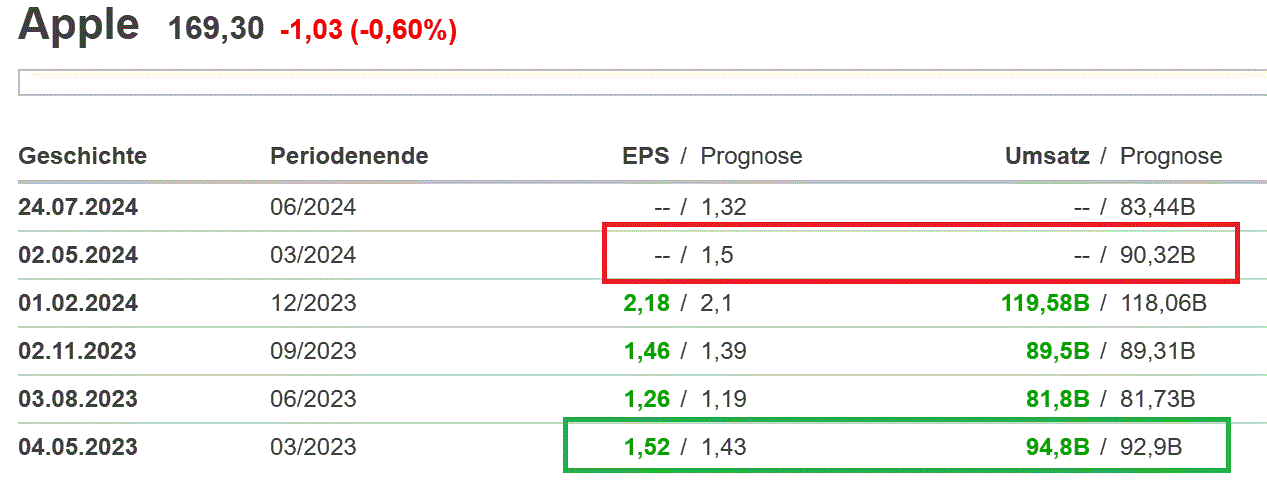The width and height of the screenshot is (1267, 504).
Task: Open the 03.08.2023 earnings date
Action: (x=78, y=399)
